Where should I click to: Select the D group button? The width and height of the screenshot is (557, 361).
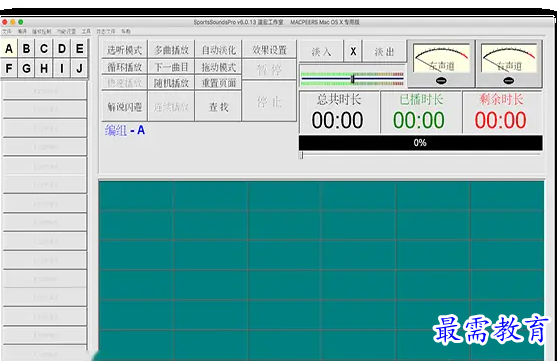62,49
